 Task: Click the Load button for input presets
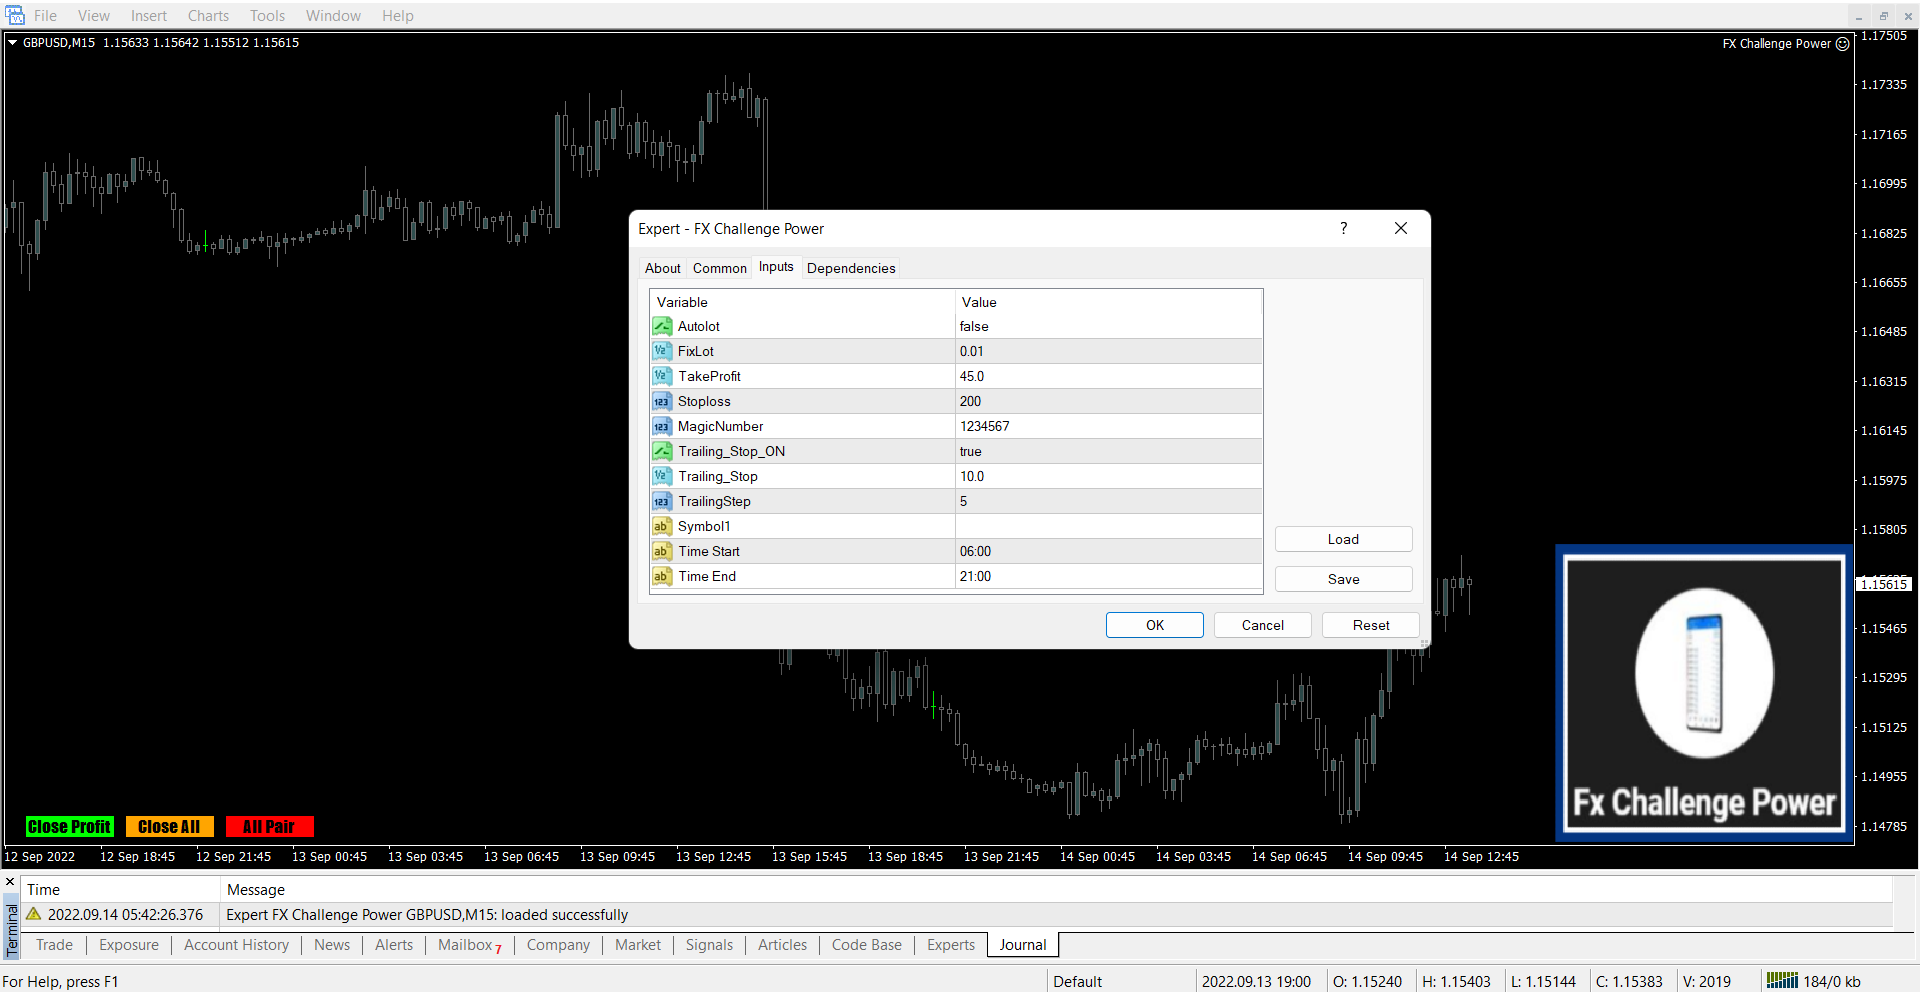point(1343,539)
